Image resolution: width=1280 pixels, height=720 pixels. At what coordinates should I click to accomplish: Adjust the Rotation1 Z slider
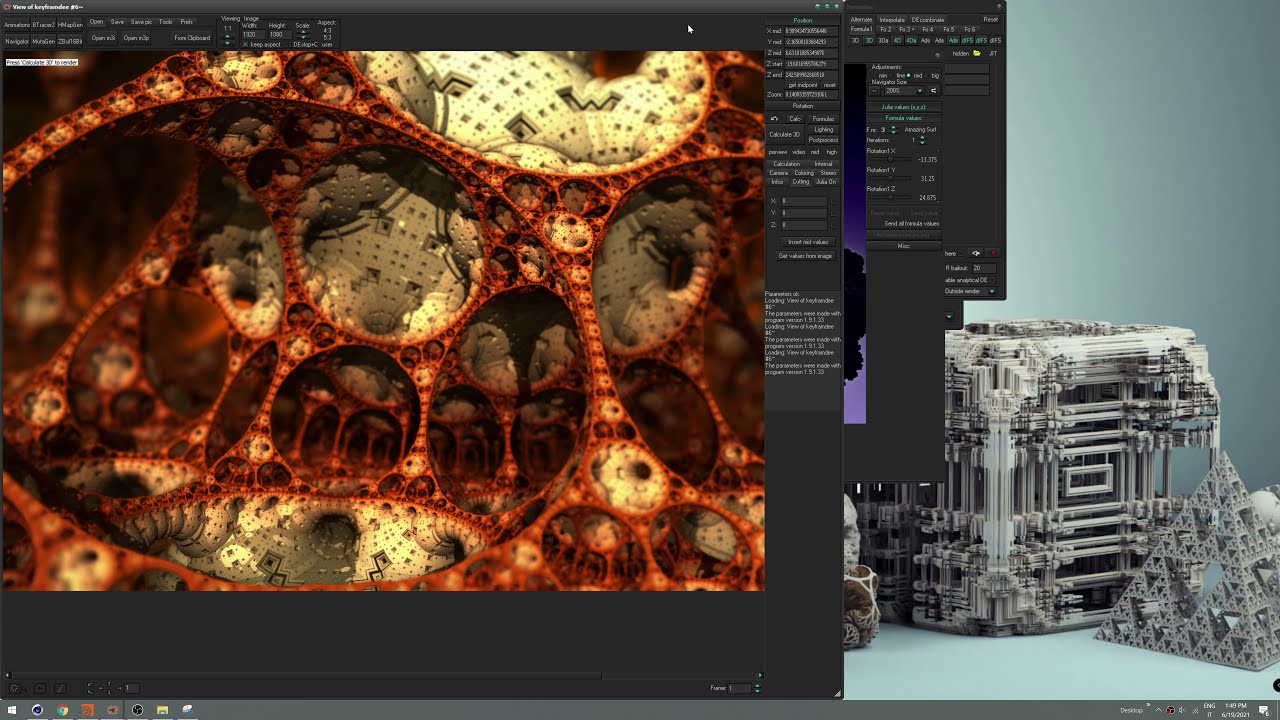[890, 198]
